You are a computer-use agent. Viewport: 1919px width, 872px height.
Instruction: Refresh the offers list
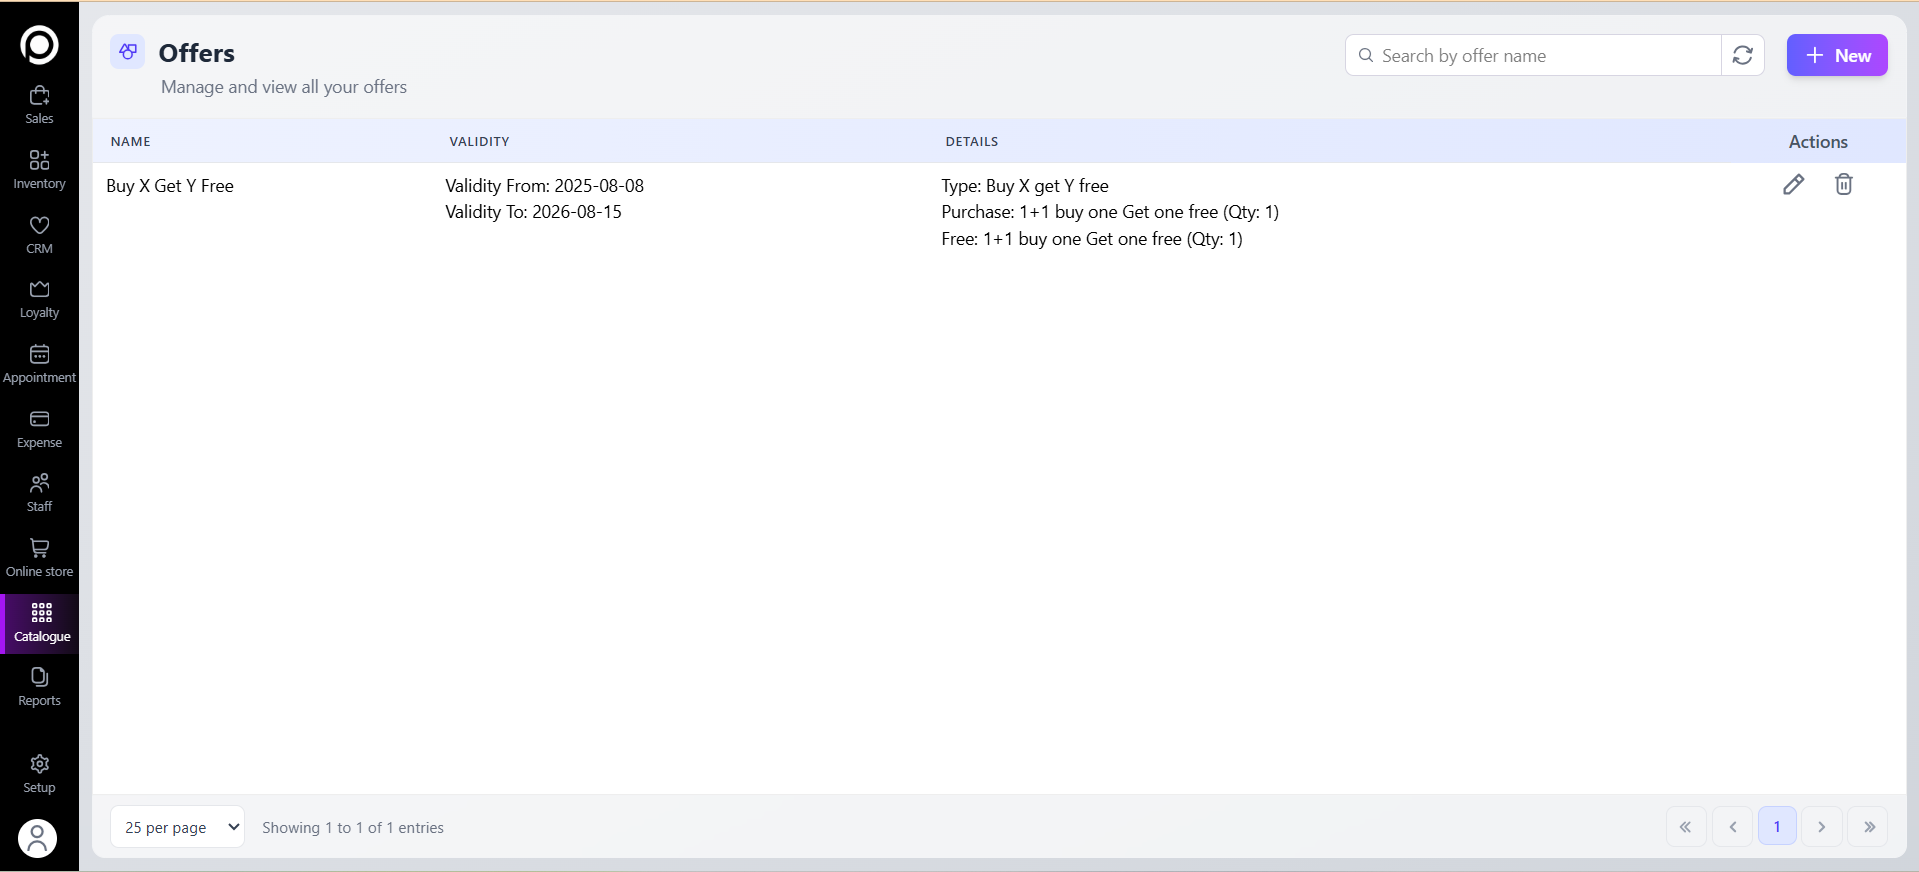tap(1742, 55)
